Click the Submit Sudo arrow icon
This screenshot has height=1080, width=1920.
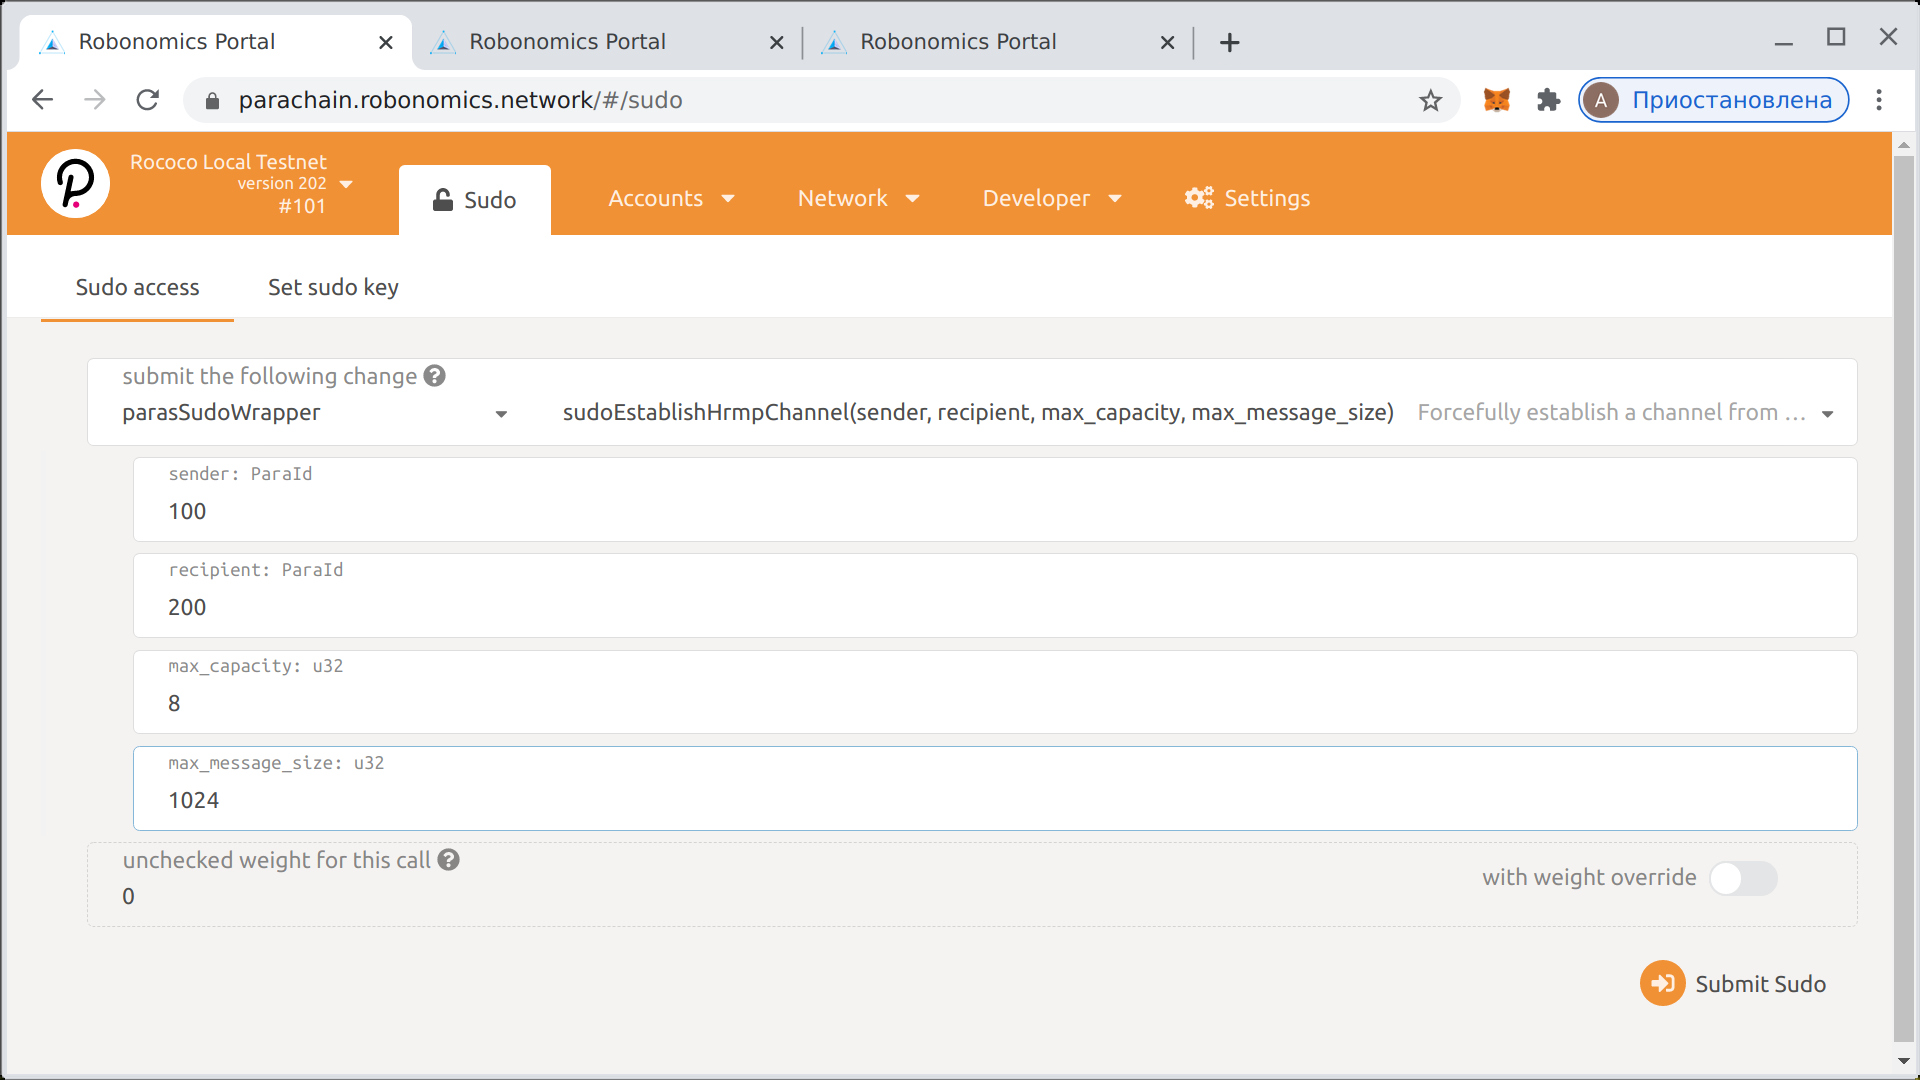1662,984
